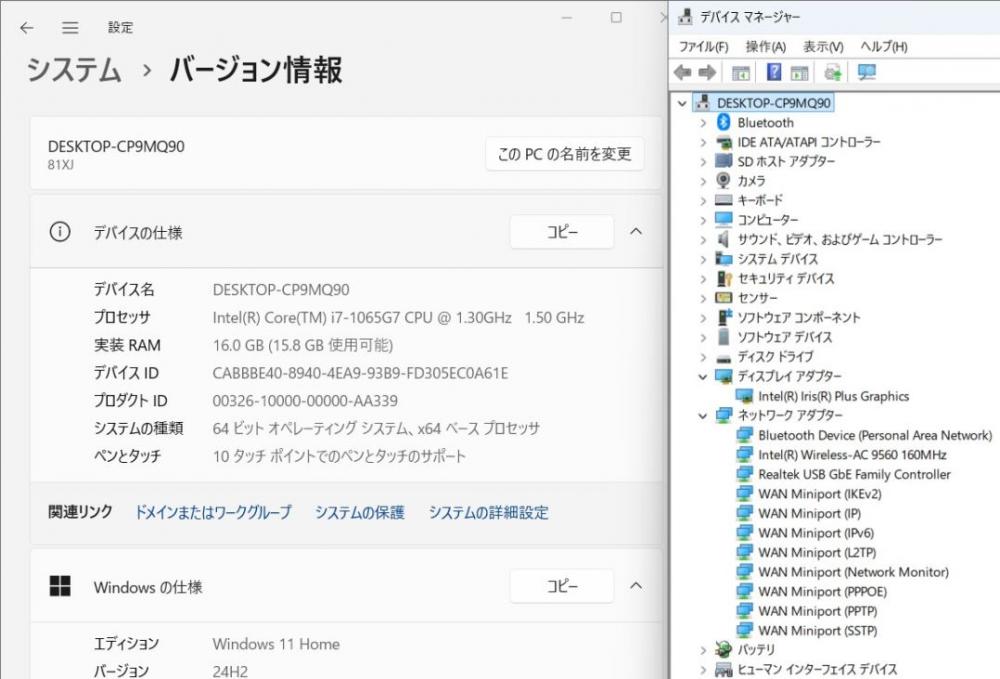The image size is (1000, 679).
Task: Click the サウンド speaker icon in the tree
Action: pyautogui.click(x=723, y=239)
